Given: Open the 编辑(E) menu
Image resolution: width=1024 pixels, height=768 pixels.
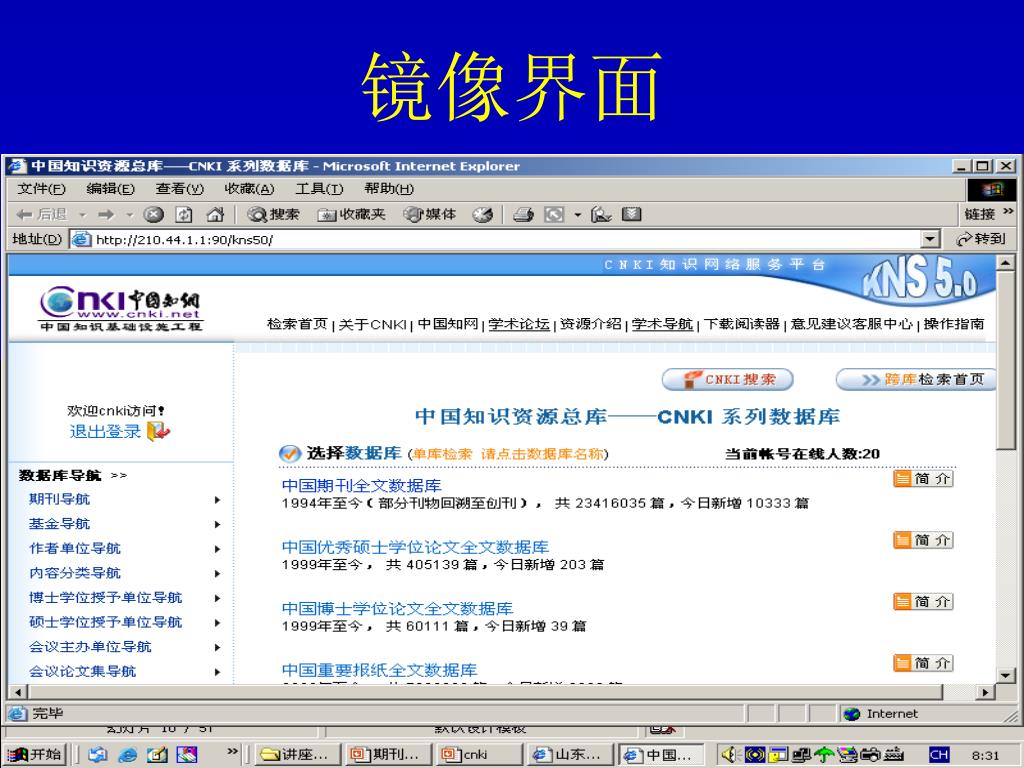Looking at the screenshot, I should click(110, 189).
